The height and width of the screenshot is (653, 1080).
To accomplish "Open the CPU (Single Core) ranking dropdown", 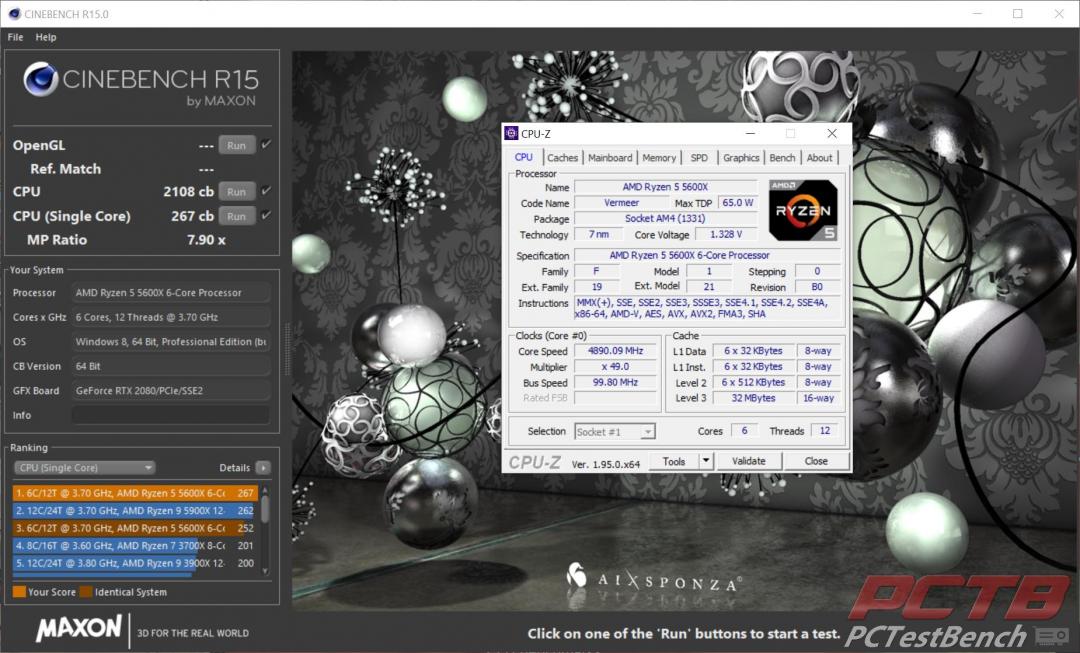I will point(84,468).
